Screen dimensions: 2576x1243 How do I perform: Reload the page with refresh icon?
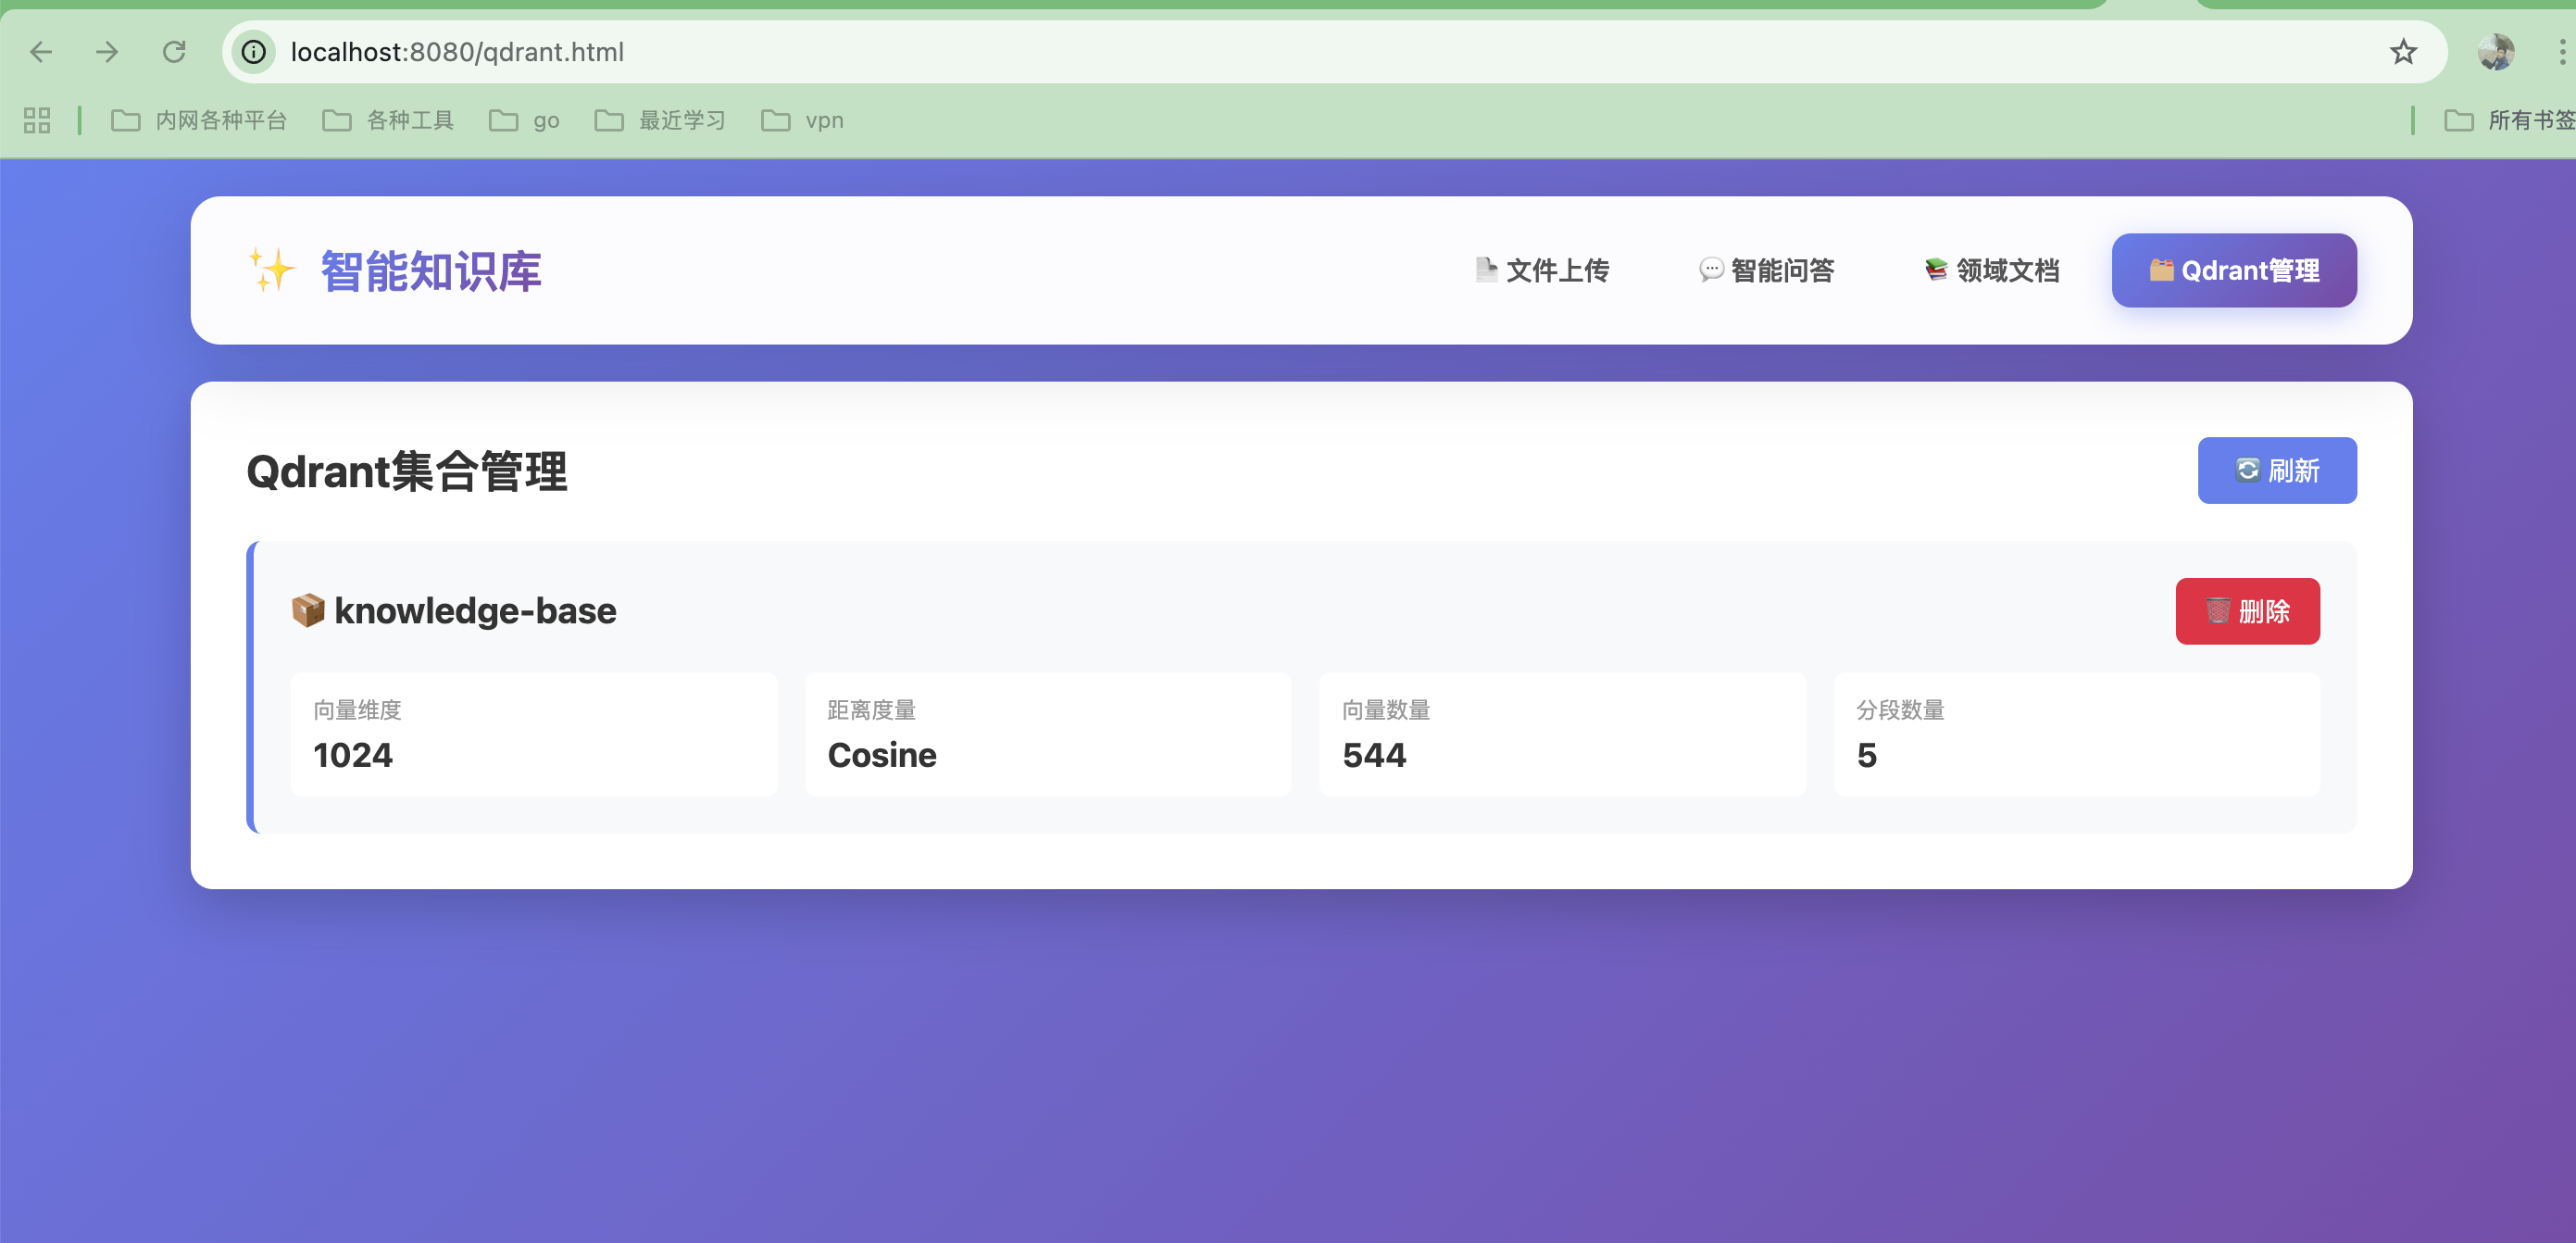[x=174, y=52]
